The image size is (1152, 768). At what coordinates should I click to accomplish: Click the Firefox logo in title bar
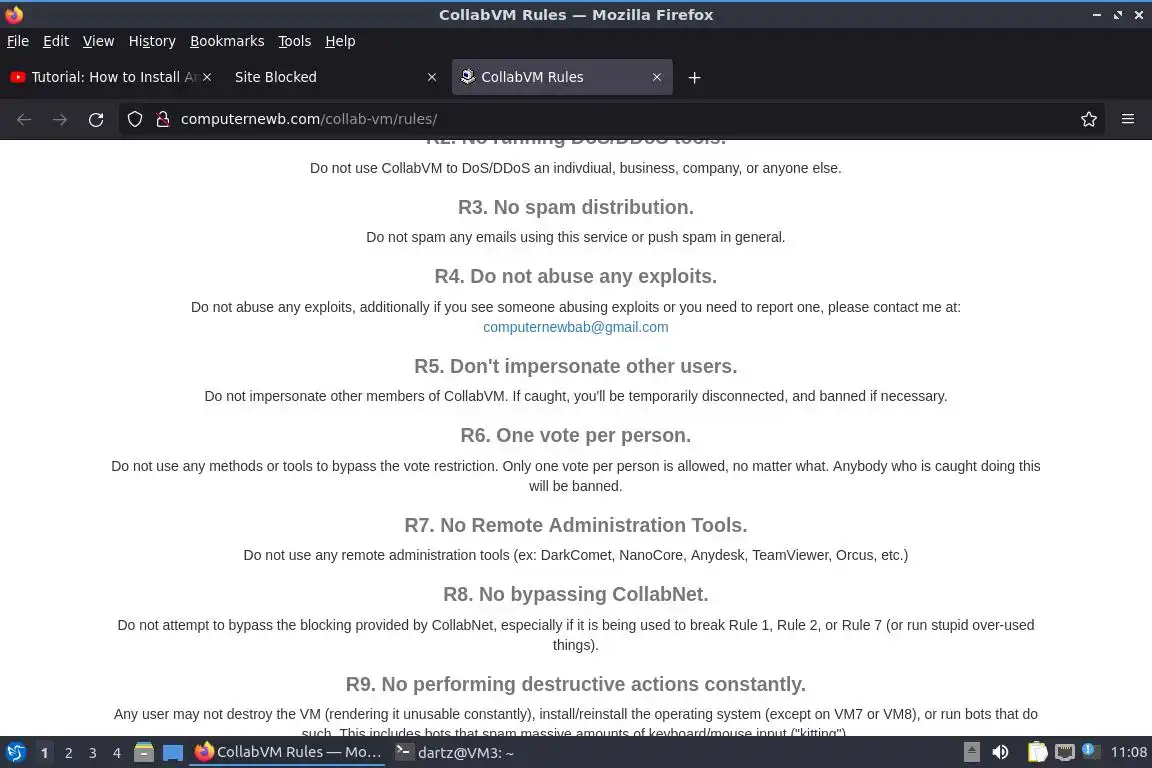[x=14, y=15]
